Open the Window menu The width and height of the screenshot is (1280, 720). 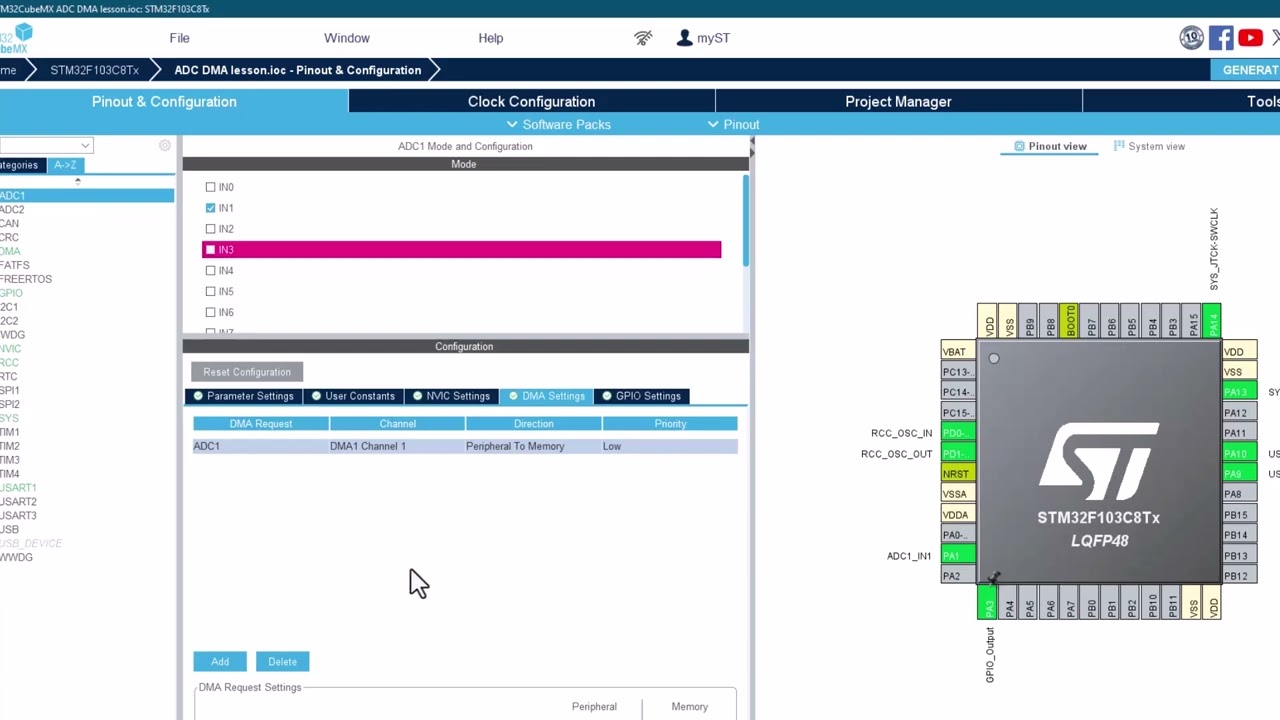click(x=347, y=38)
